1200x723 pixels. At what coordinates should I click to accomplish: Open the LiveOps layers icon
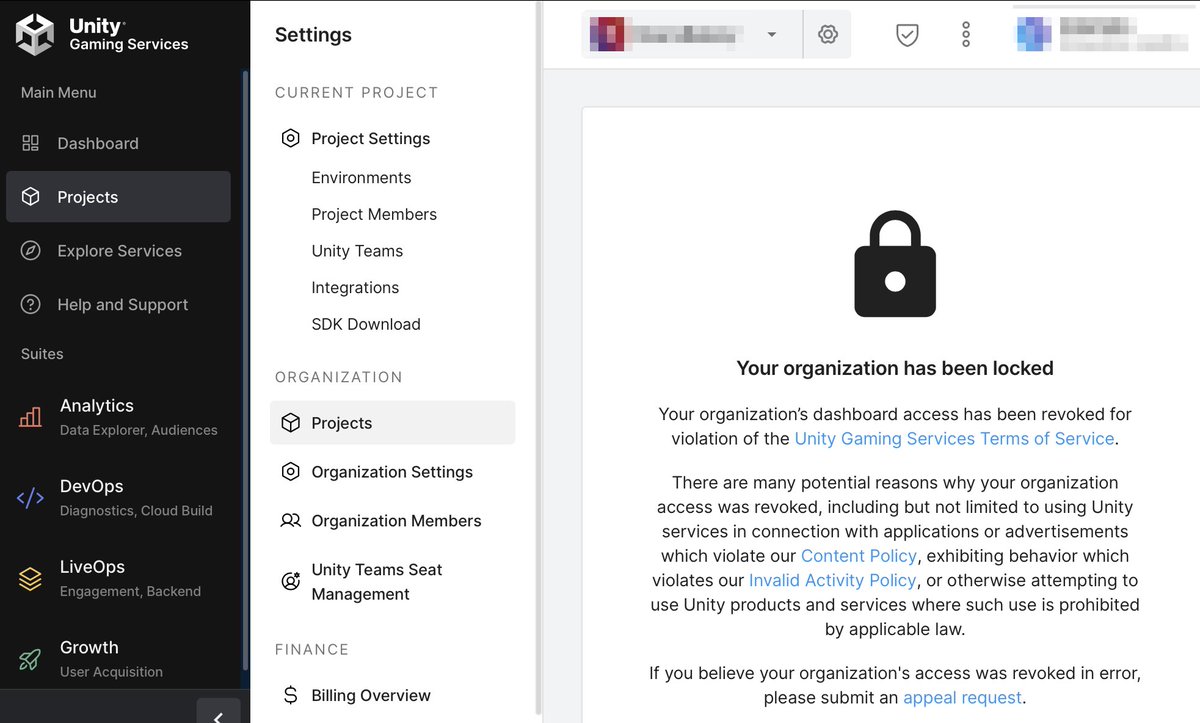click(x=30, y=578)
